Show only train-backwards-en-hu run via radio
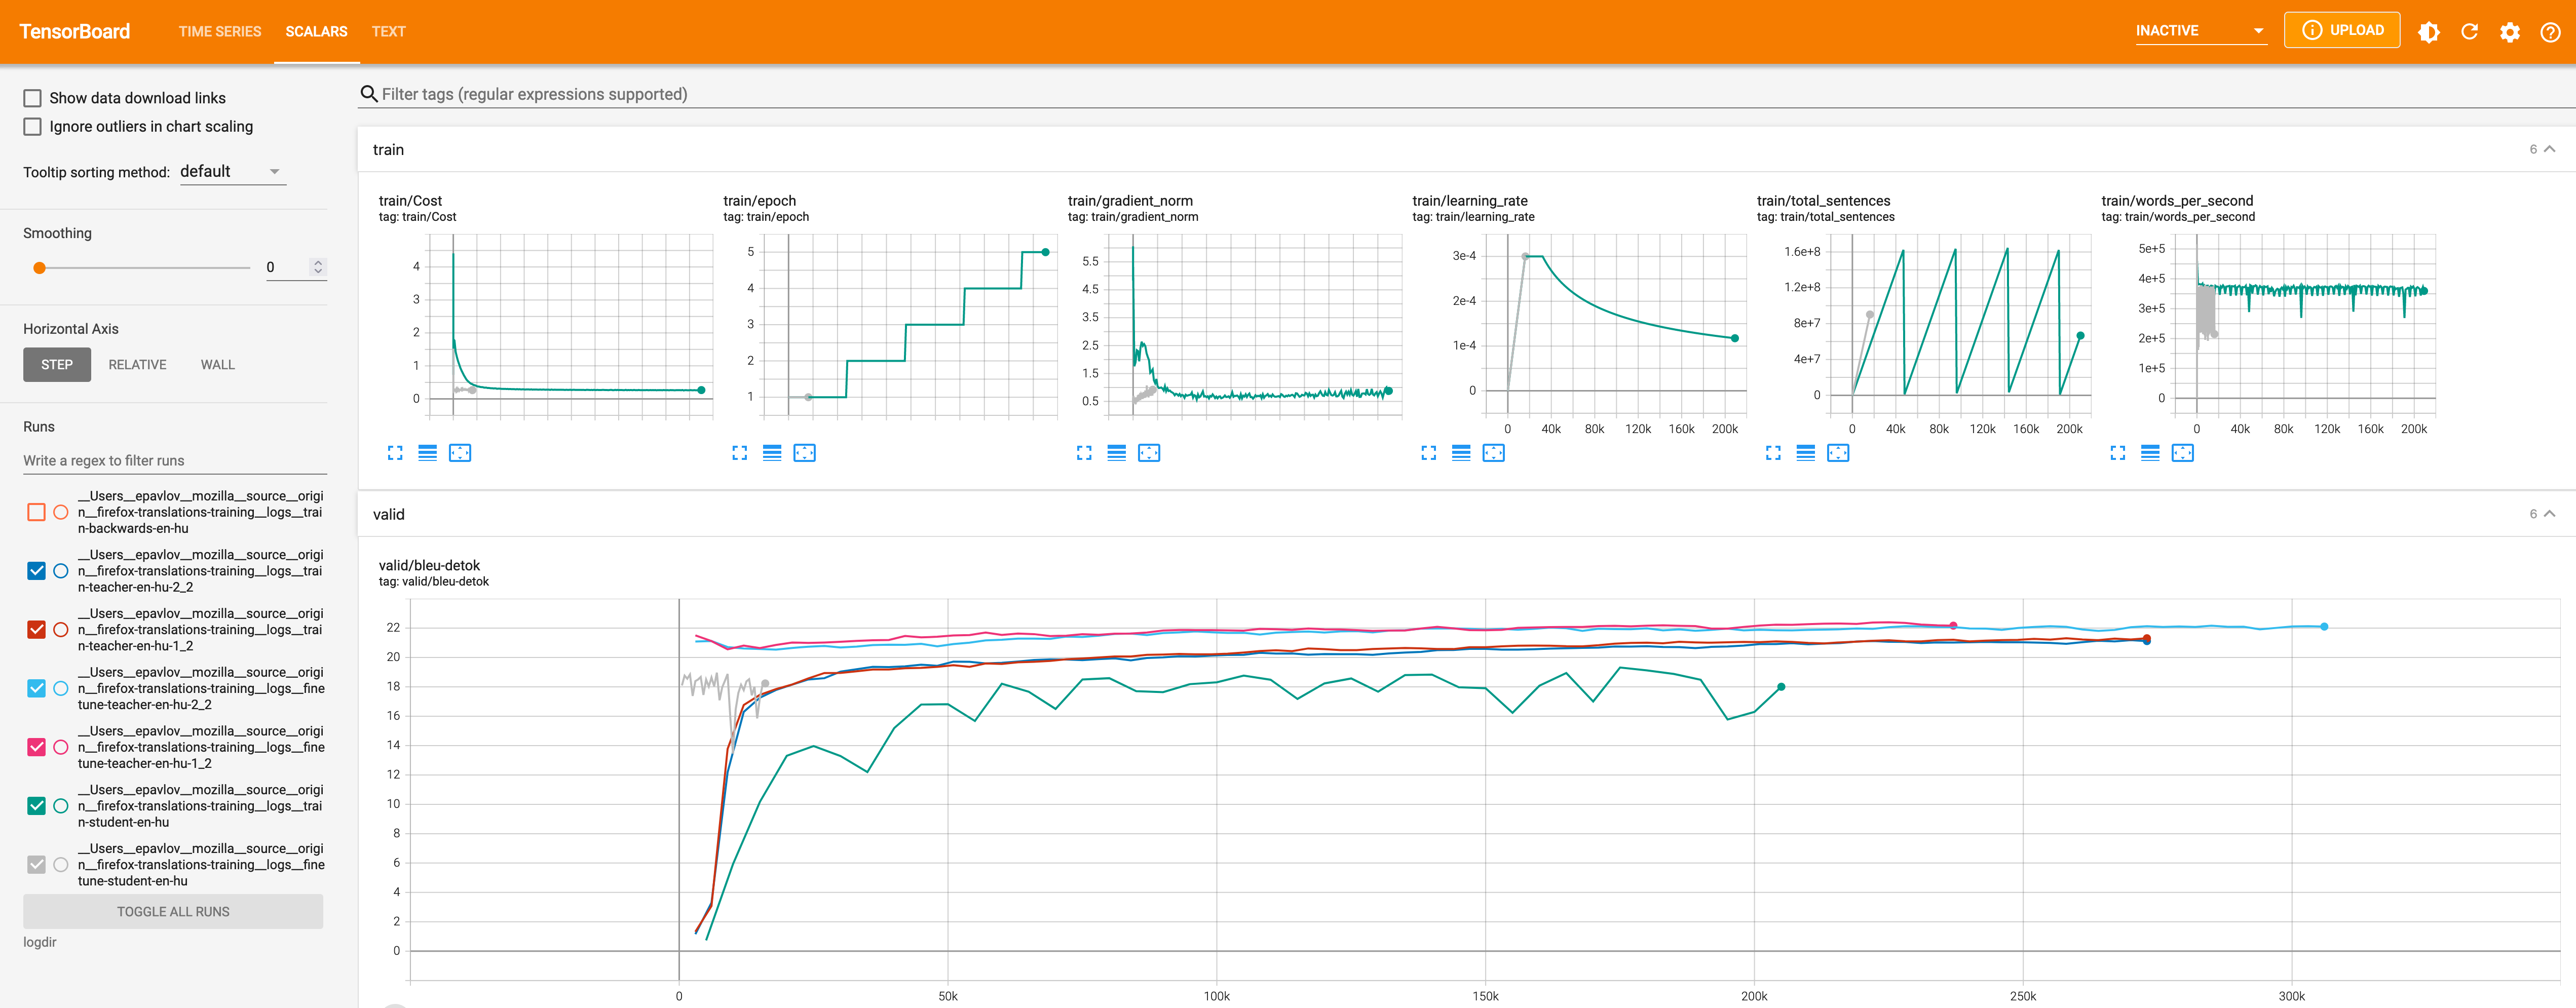 coord(61,512)
